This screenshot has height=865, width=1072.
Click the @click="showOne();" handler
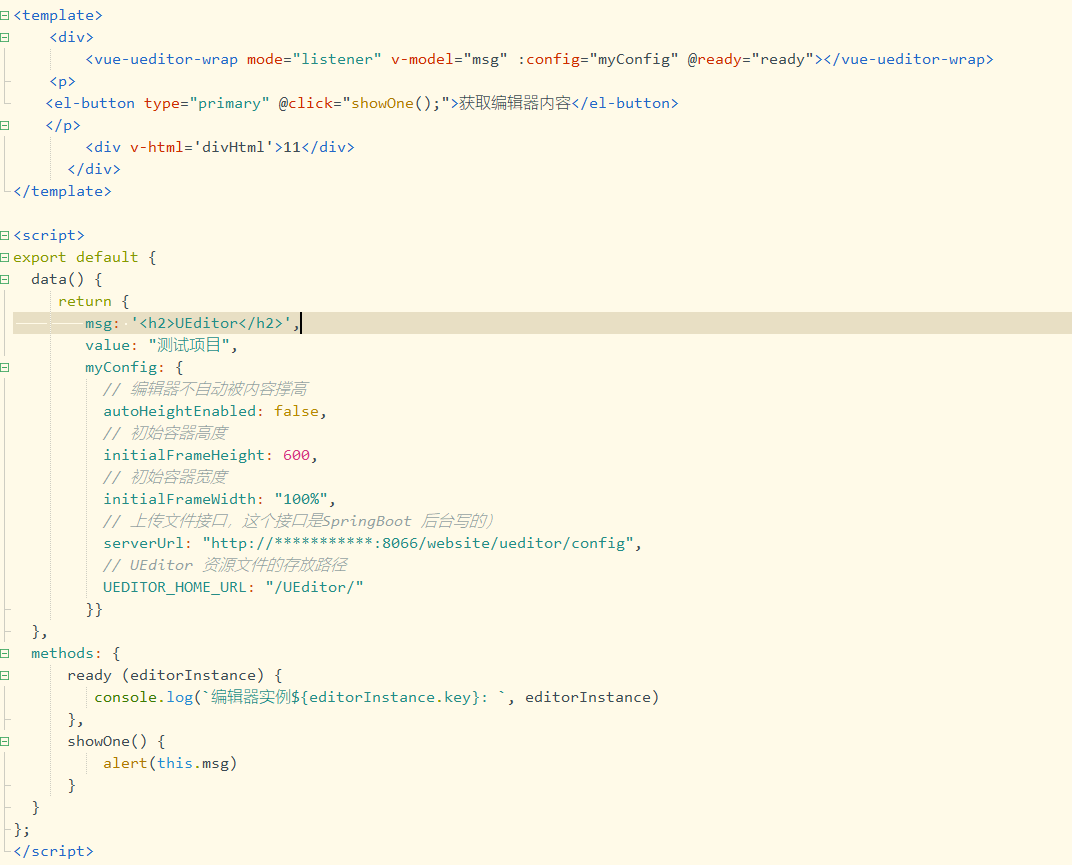[364, 103]
